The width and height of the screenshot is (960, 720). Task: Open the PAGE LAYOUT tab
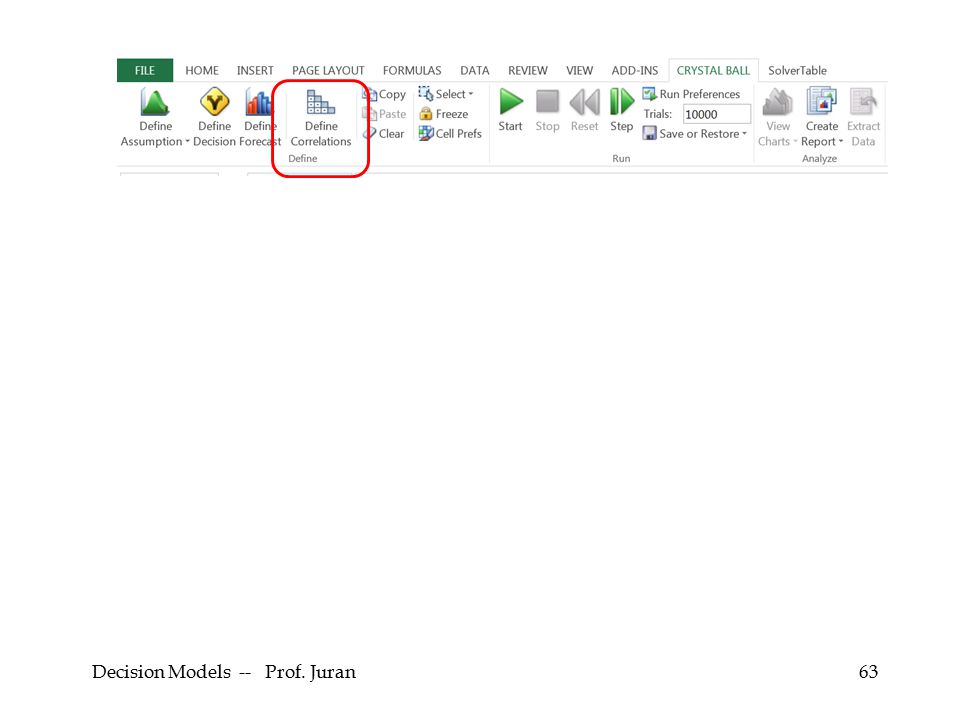point(328,70)
